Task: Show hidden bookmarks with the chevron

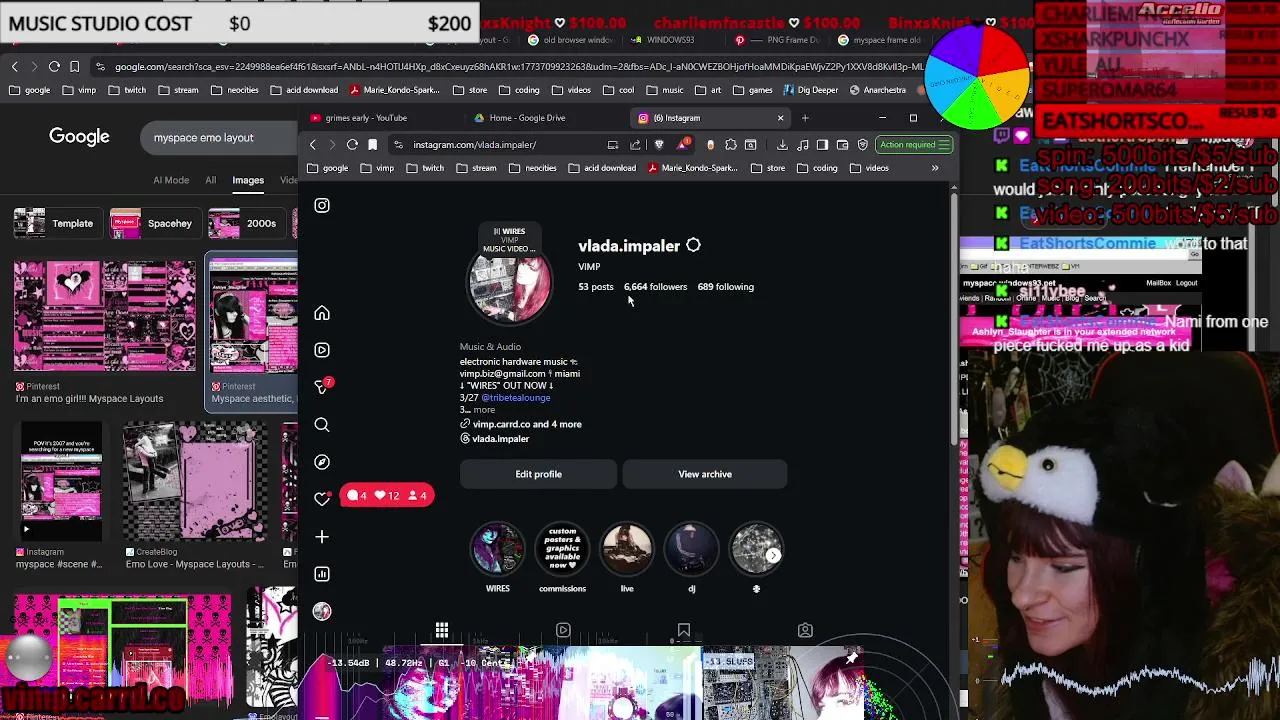Action: pos(935,168)
